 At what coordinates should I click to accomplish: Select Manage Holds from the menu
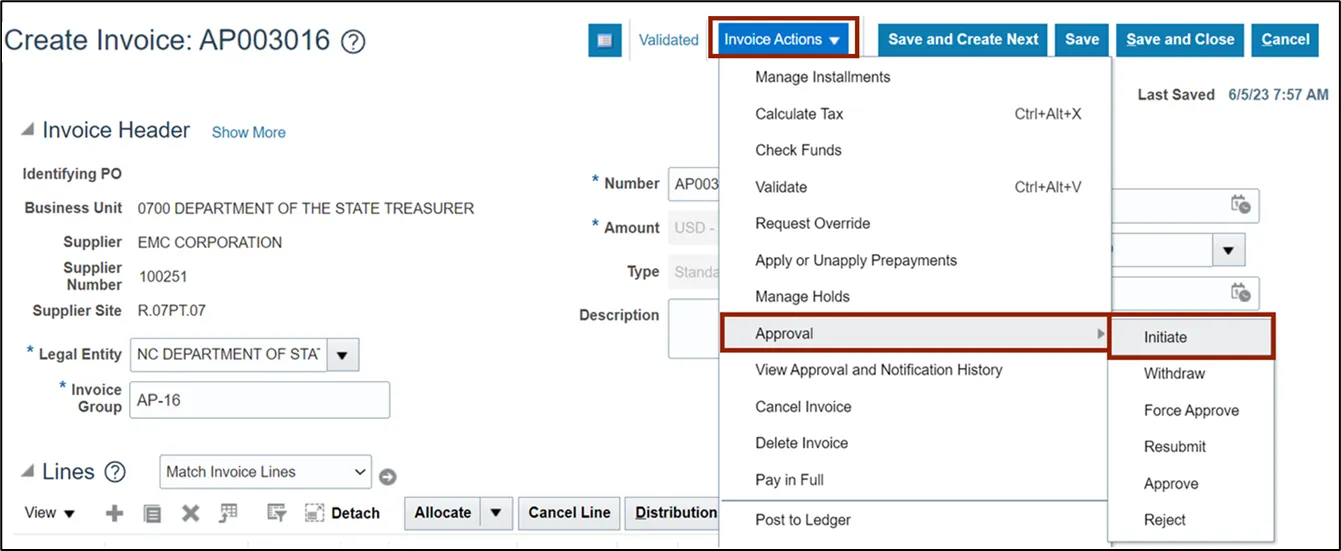(802, 296)
